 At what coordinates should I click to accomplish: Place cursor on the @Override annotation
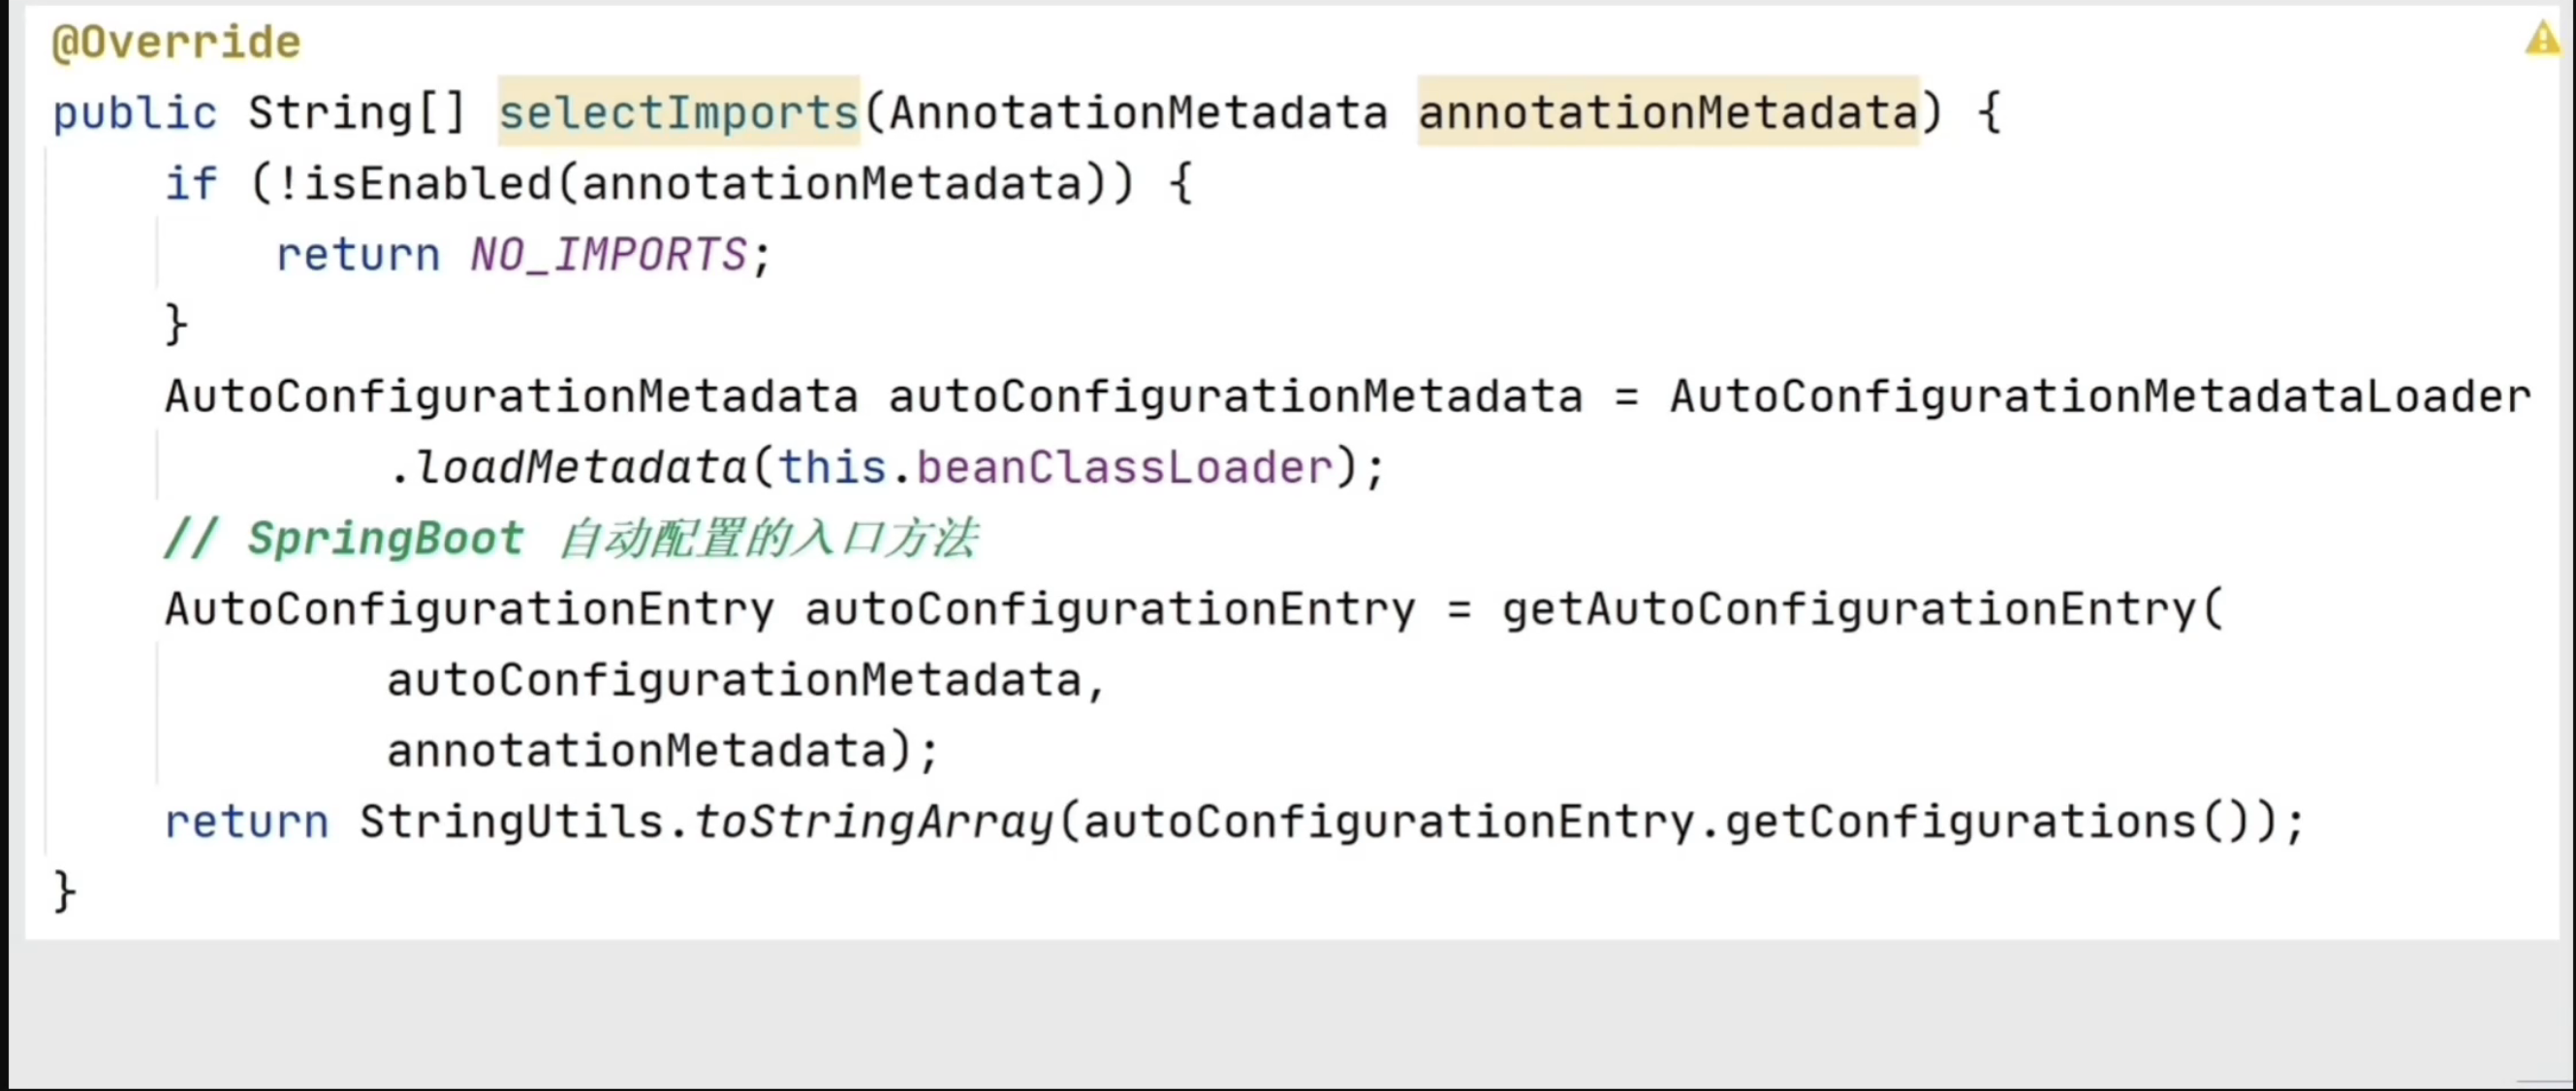click(173, 42)
